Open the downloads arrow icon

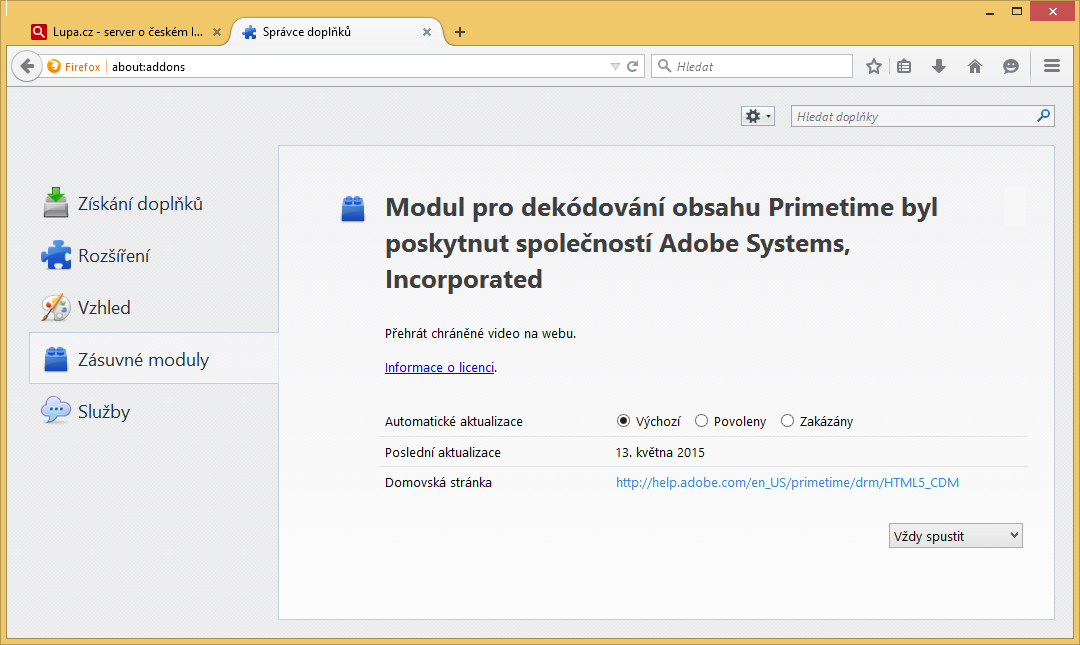(x=939, y=67)
